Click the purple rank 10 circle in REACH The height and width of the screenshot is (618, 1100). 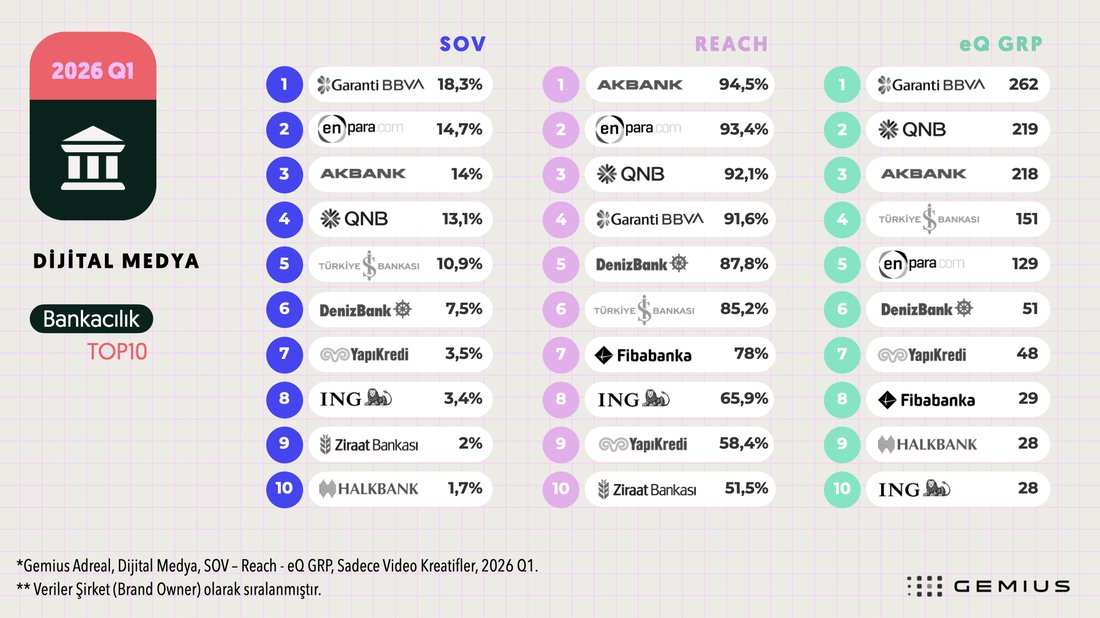[x=561, y=488]
